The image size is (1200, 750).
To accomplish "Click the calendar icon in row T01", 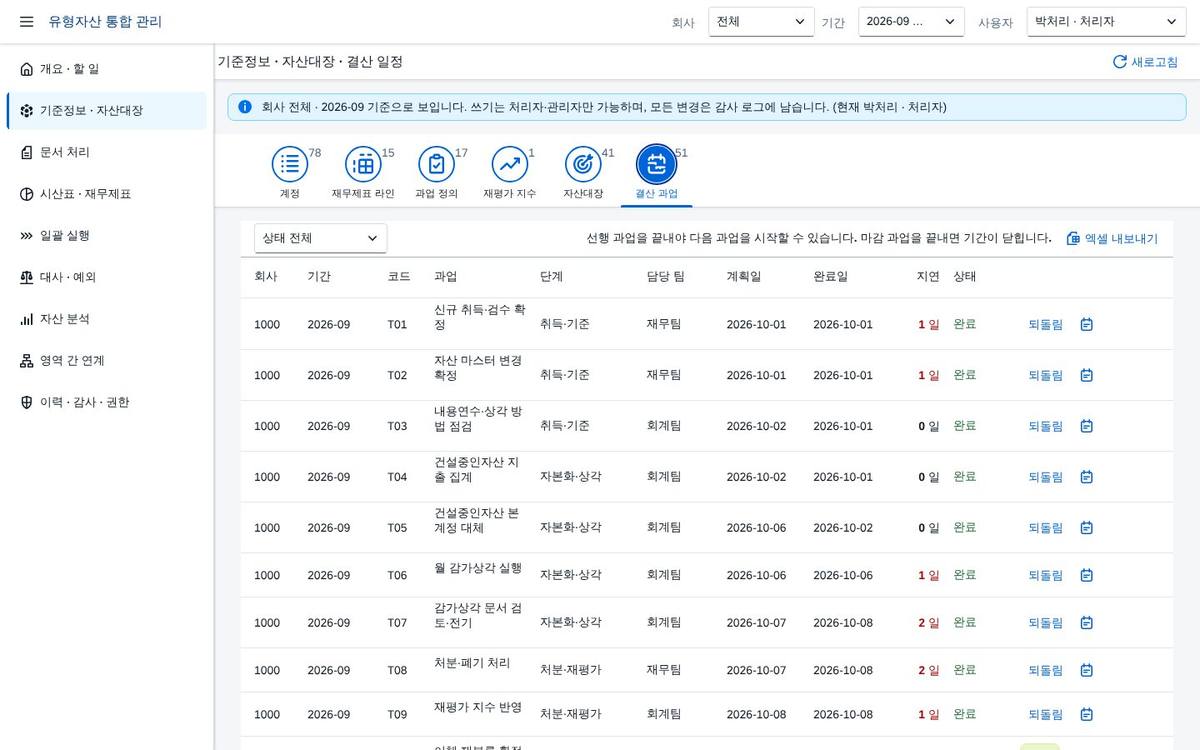I will 1087,325.
